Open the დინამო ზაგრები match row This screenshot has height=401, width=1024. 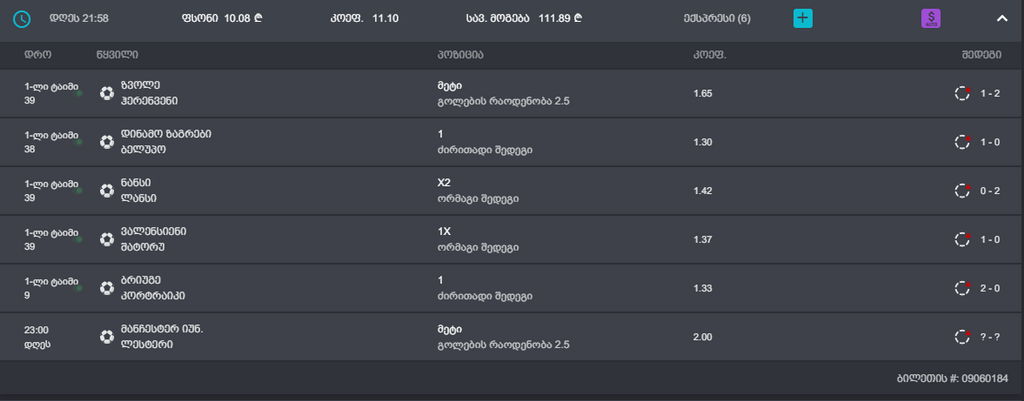[x=165, y=142]
